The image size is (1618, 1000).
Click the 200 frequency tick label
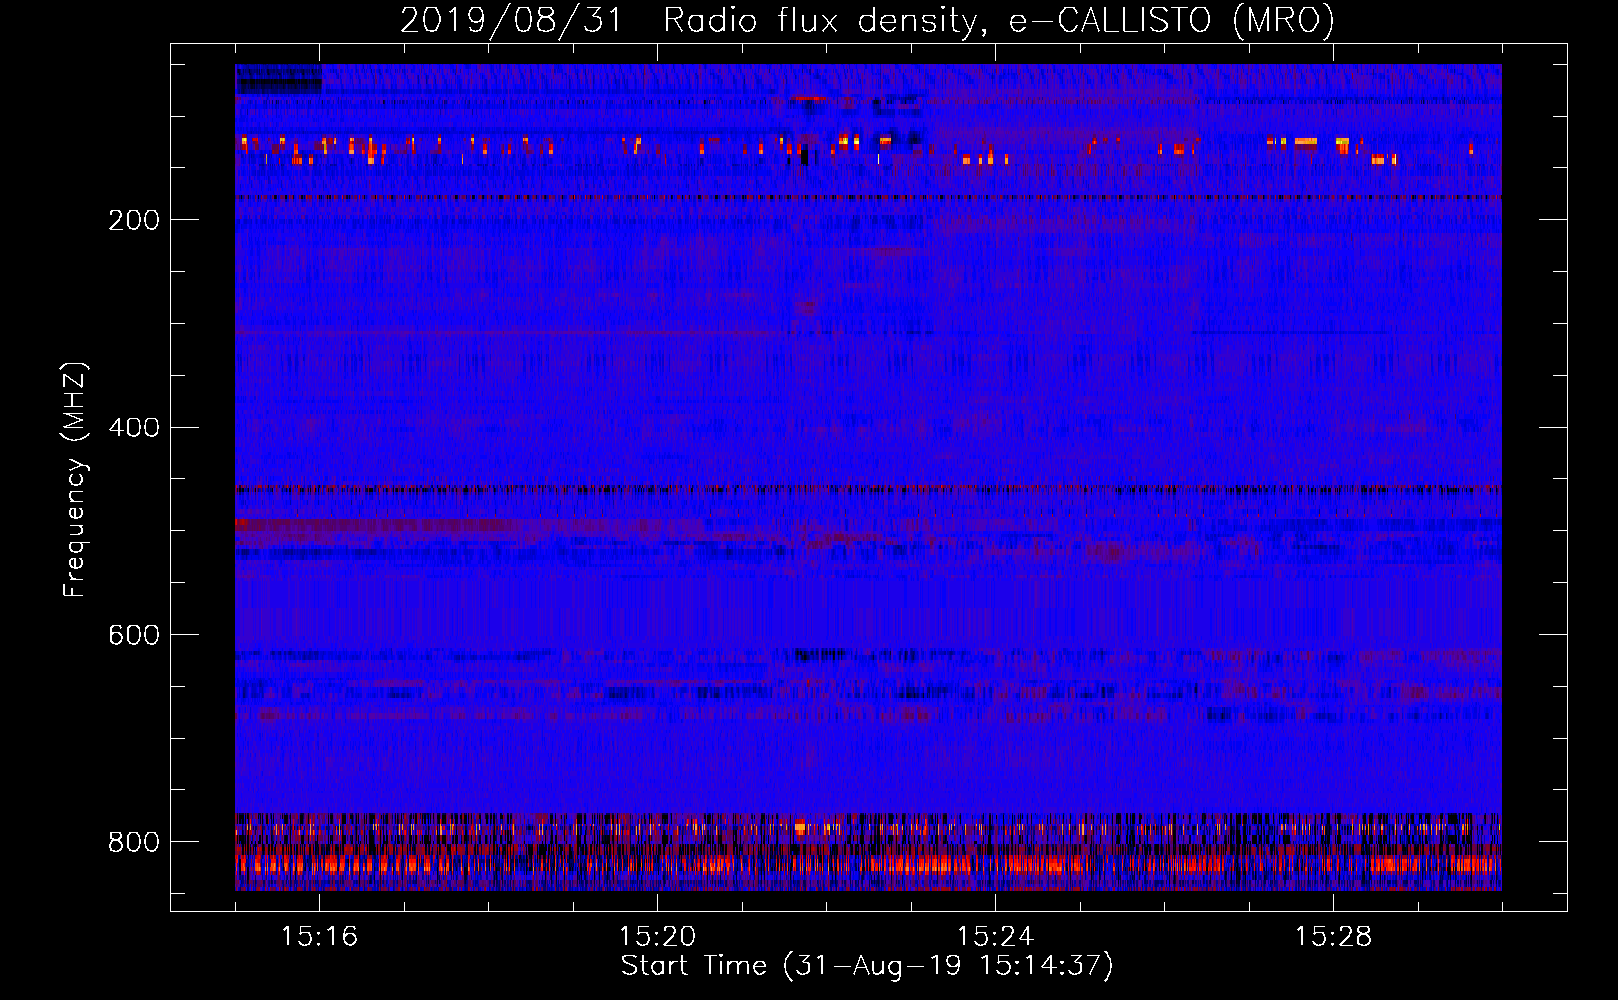pyautogui.click(x=134, y=221)
